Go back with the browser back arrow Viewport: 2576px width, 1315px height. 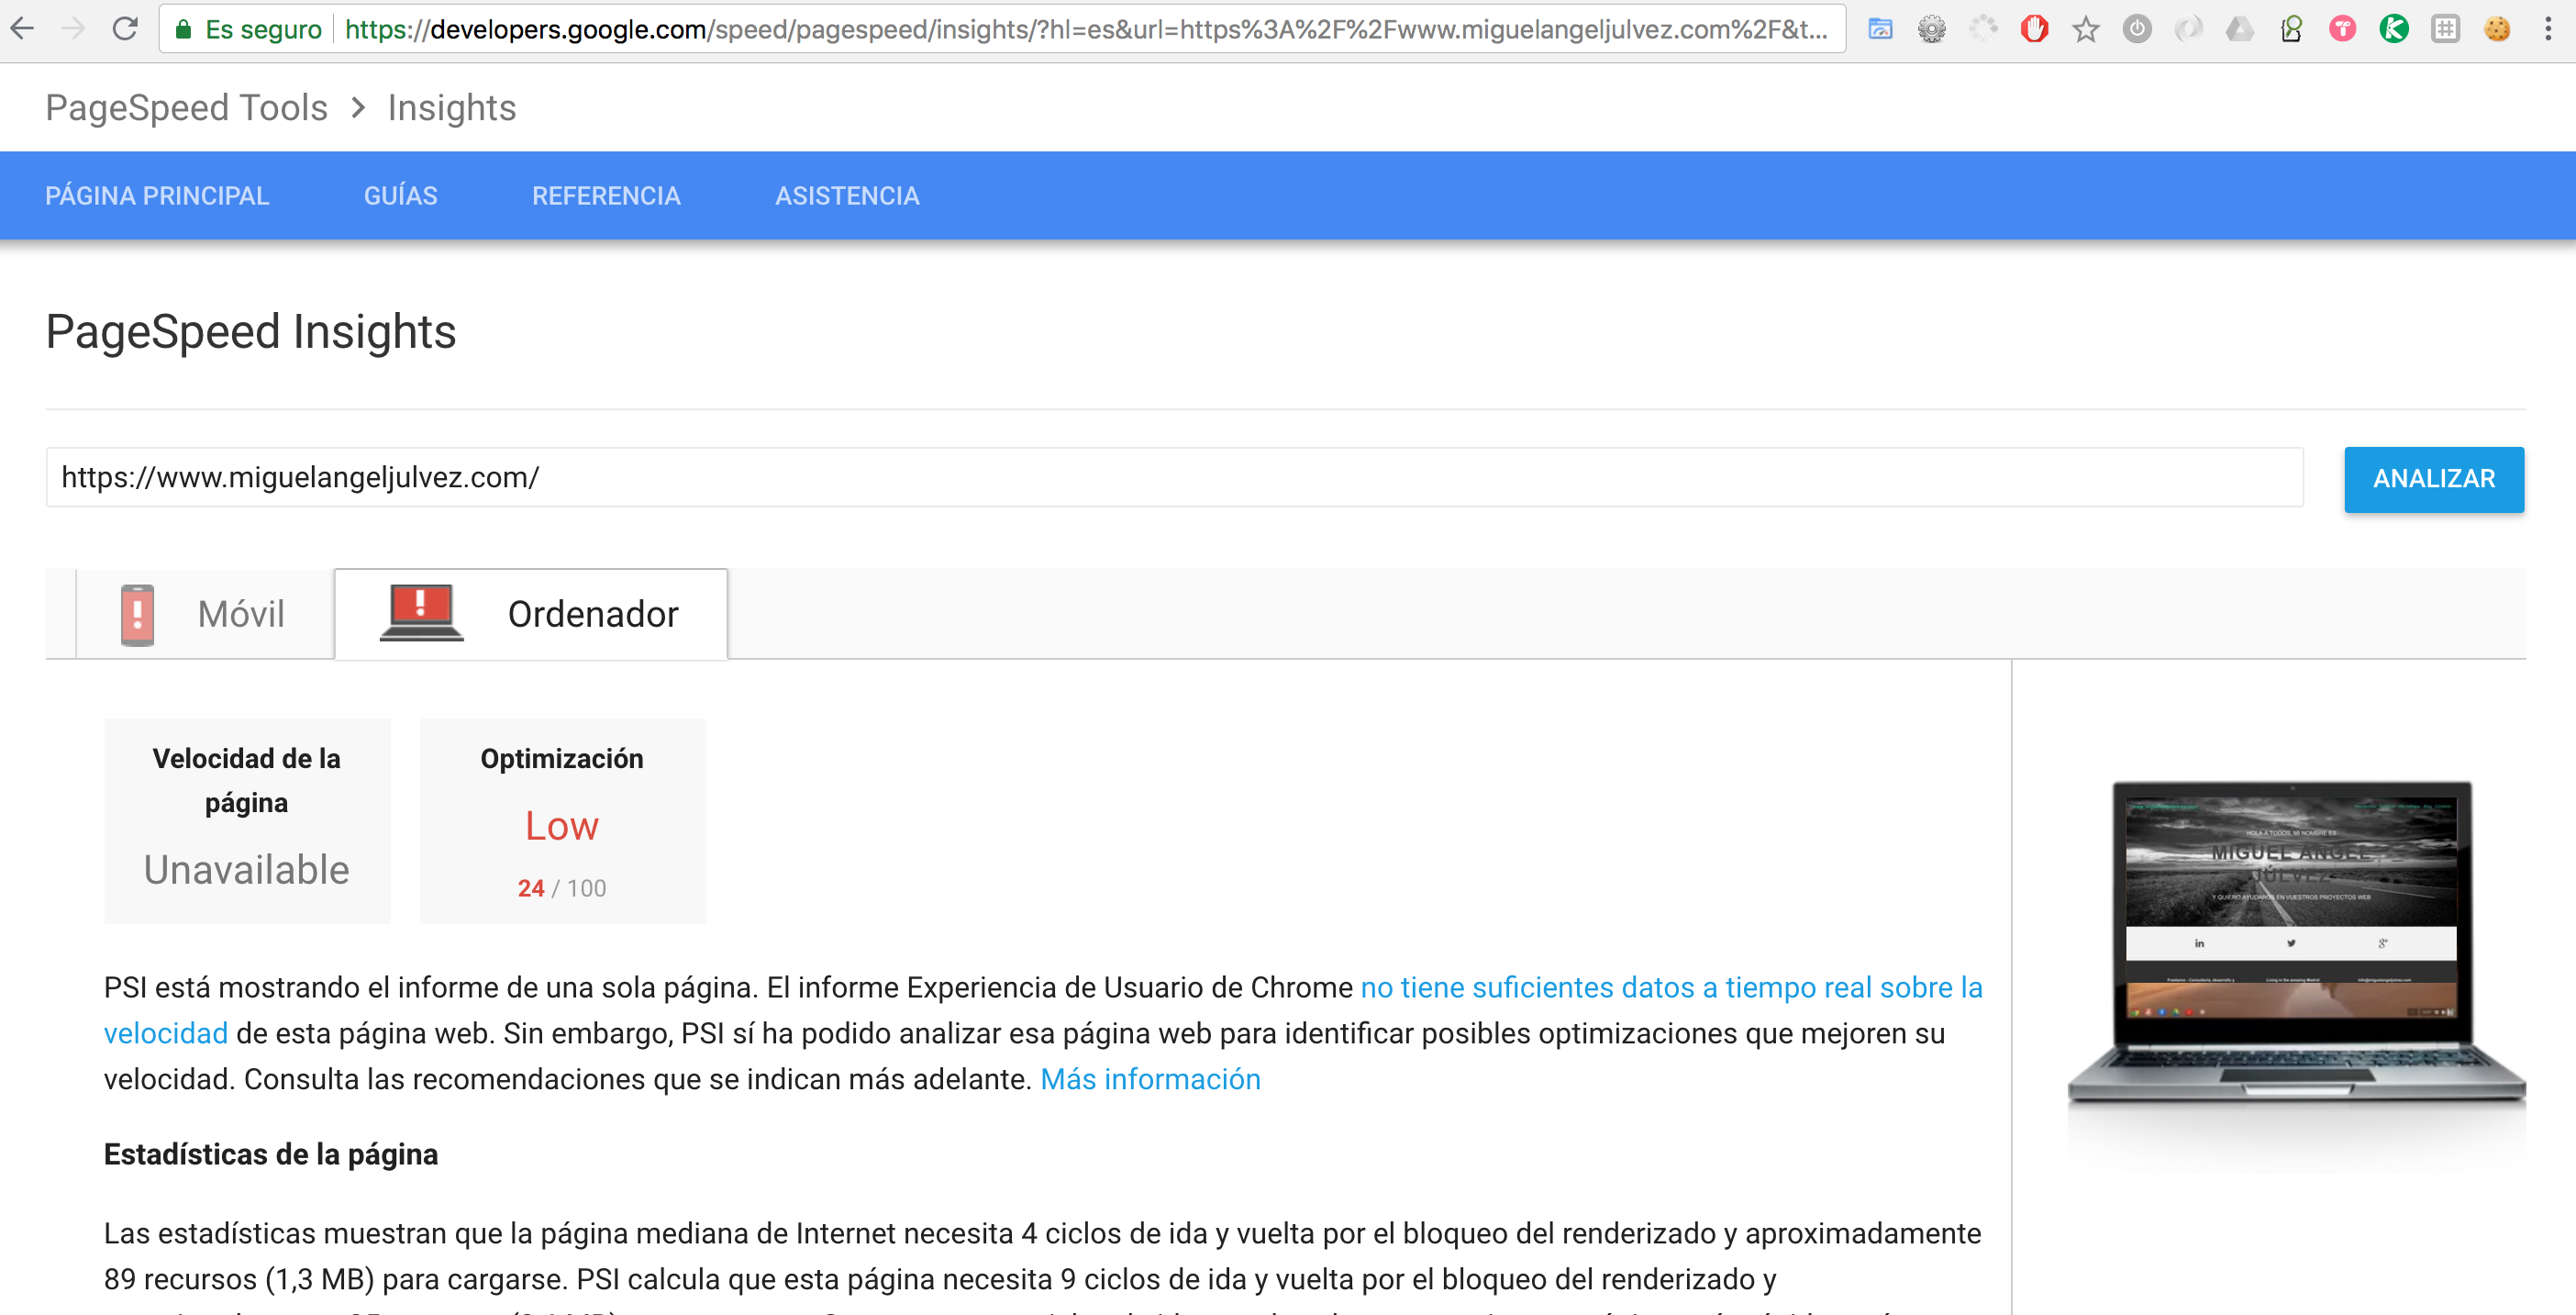(x=22, y=29)
